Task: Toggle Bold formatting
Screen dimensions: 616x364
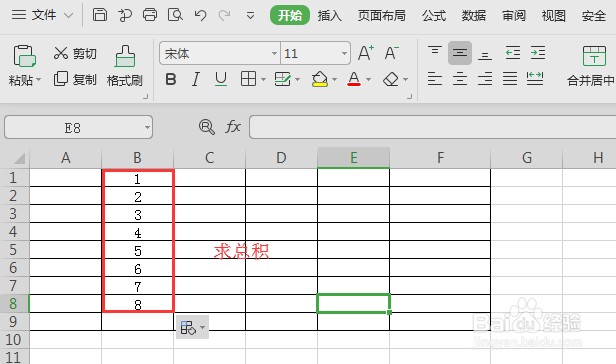Action: [171, 79]
